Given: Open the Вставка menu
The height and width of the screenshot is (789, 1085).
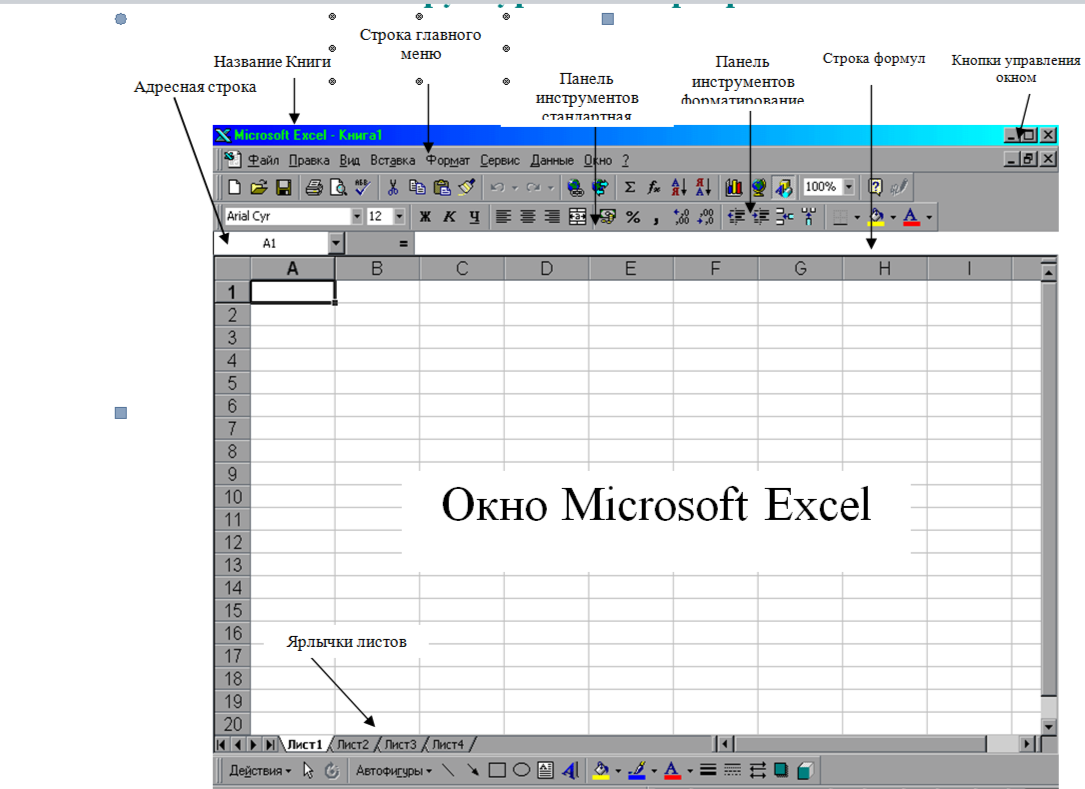Looking at the screenshot, I should (x=392, y=161).
